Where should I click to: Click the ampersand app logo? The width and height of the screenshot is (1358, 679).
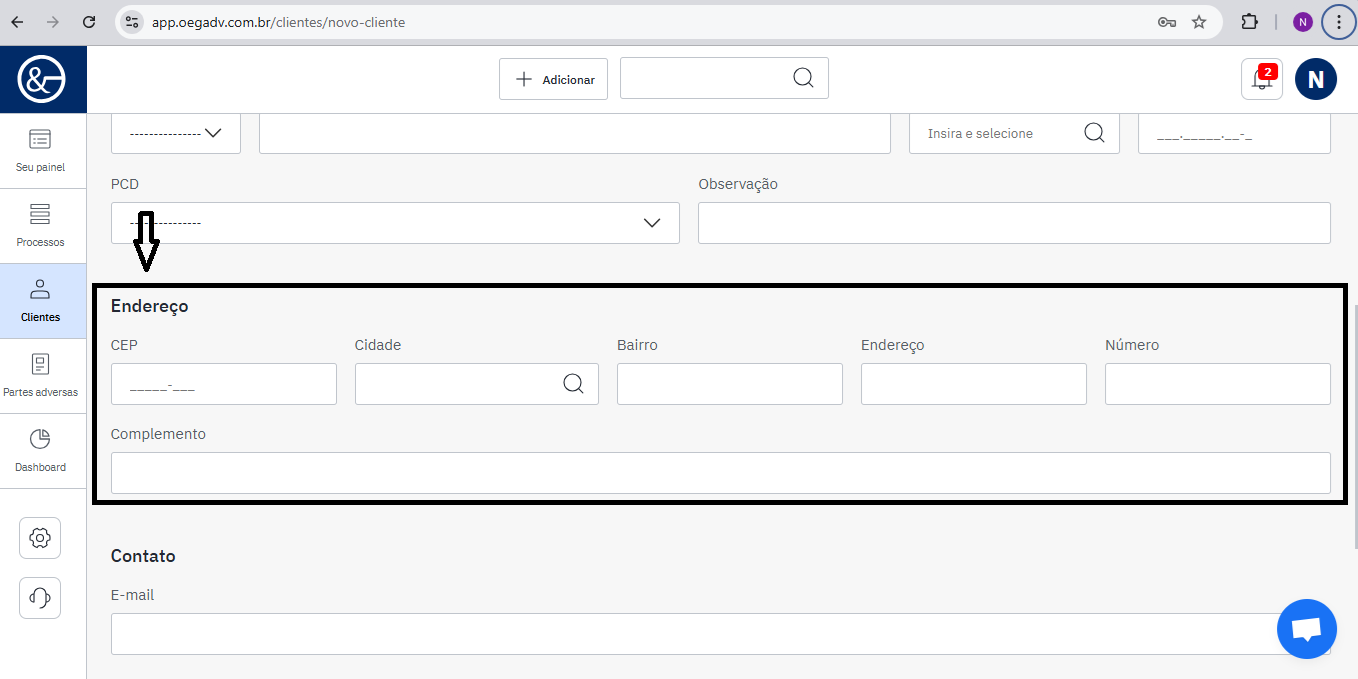pyautogui.click(x=43, y=79)
